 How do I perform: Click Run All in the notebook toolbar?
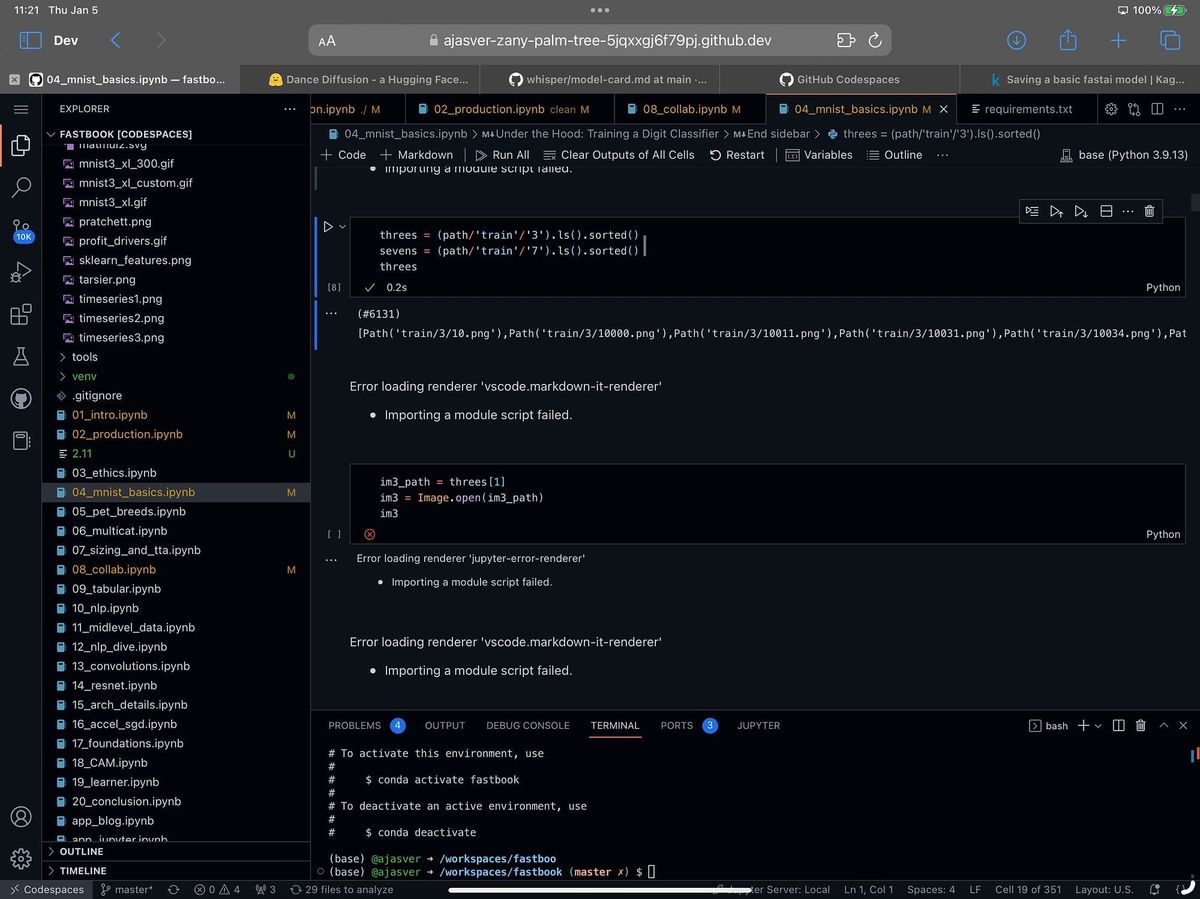503,155
